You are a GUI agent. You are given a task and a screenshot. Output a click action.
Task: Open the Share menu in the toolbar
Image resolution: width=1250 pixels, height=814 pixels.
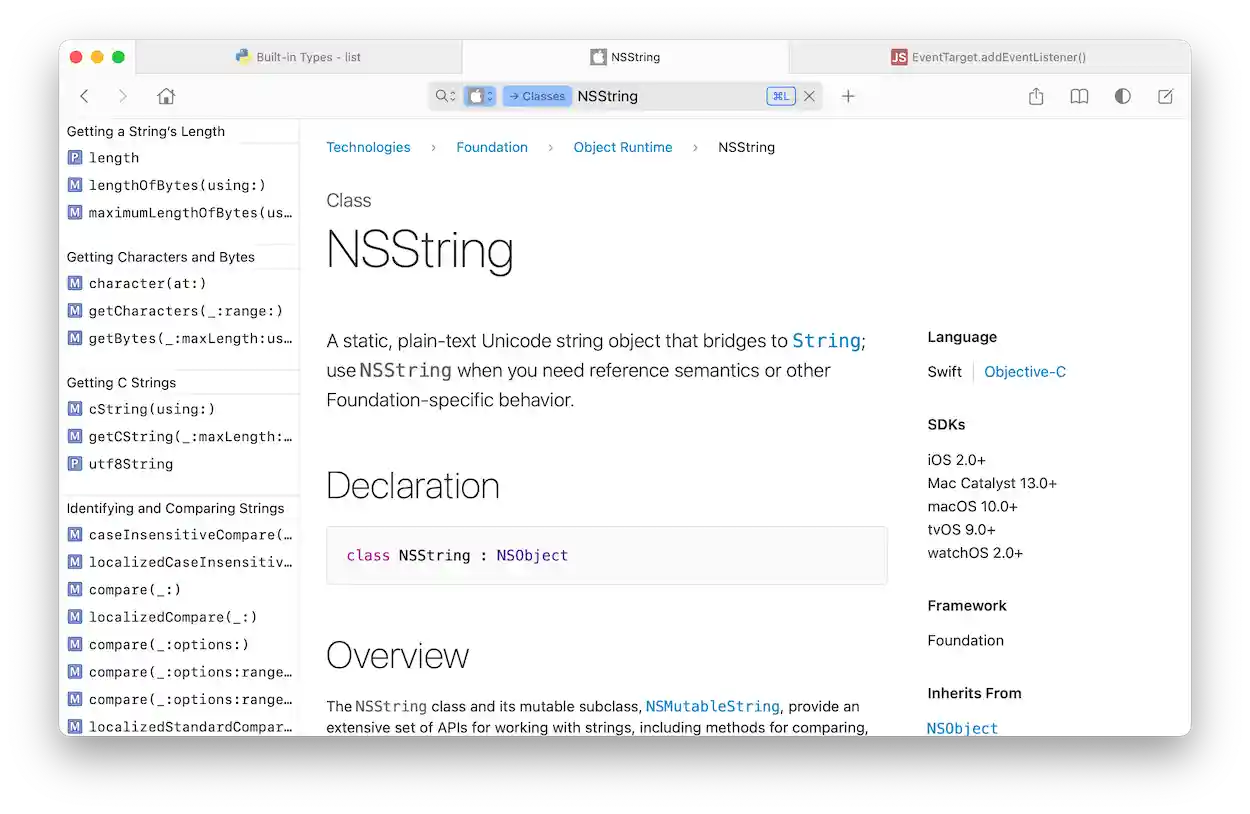pyautogui.click(x=1035, y=96)
